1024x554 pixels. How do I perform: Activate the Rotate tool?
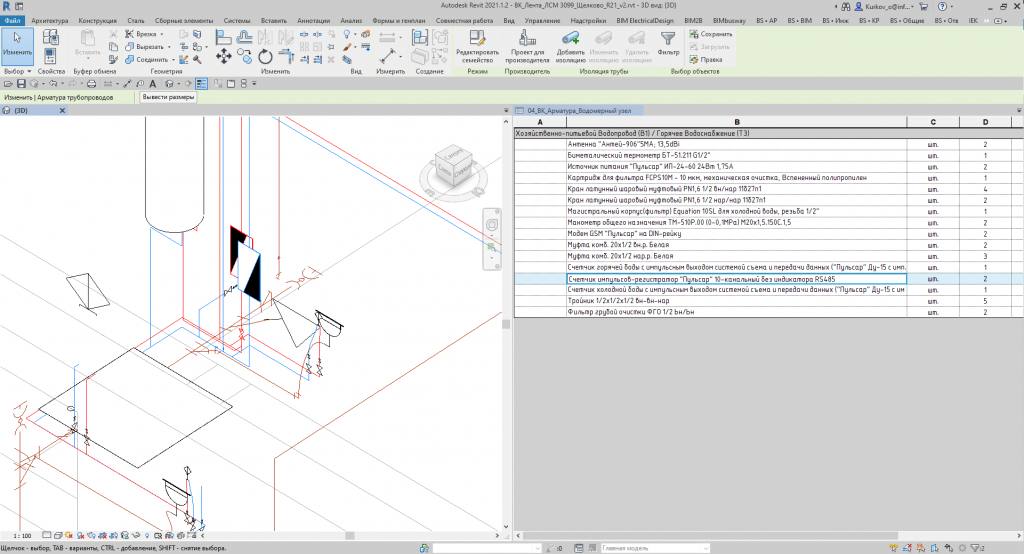click(x=264, y=57)
